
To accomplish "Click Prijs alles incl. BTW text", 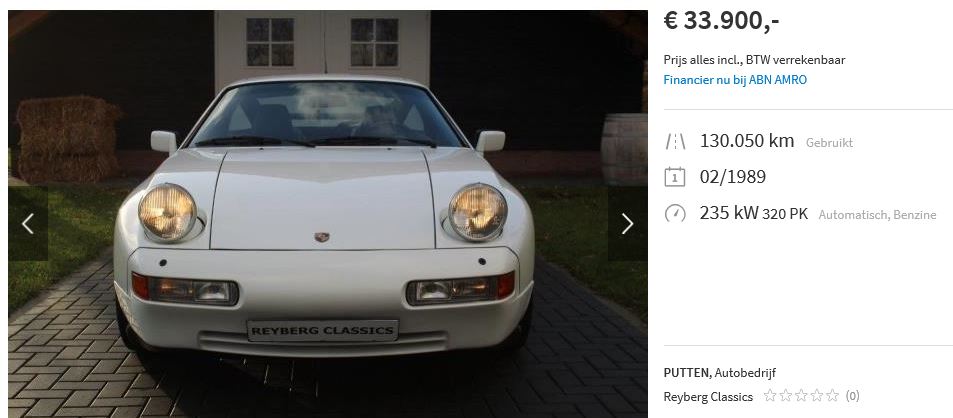I will pyautogui.click(x=754, y=60).
